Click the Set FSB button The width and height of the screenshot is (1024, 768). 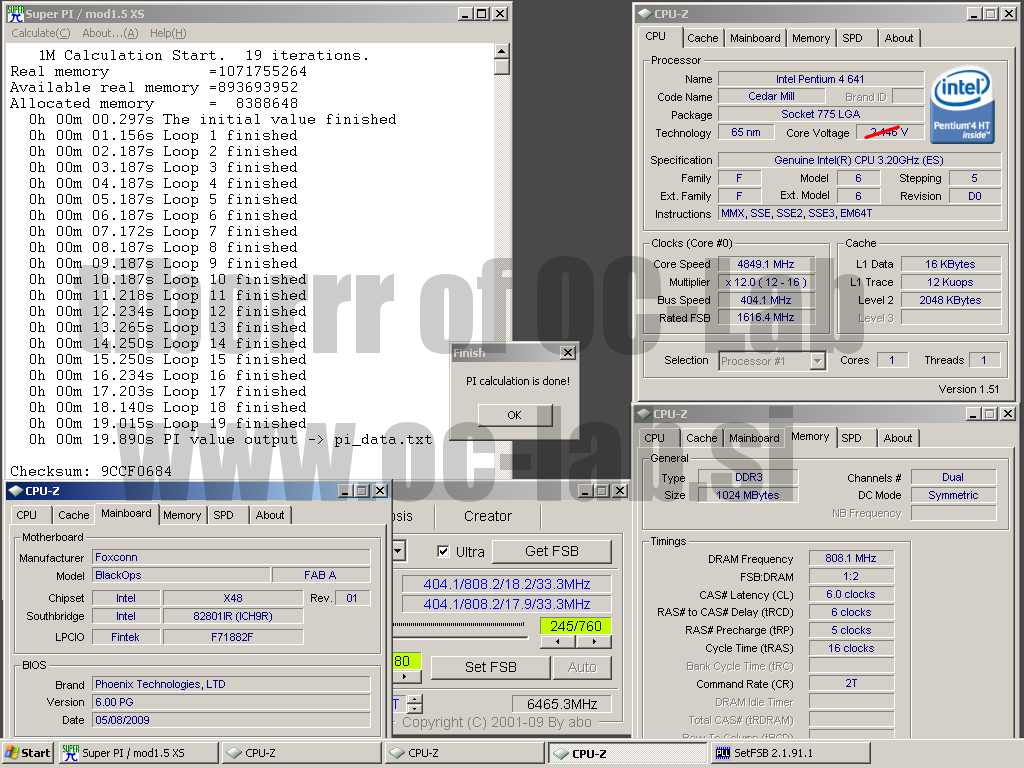(490, 667)
